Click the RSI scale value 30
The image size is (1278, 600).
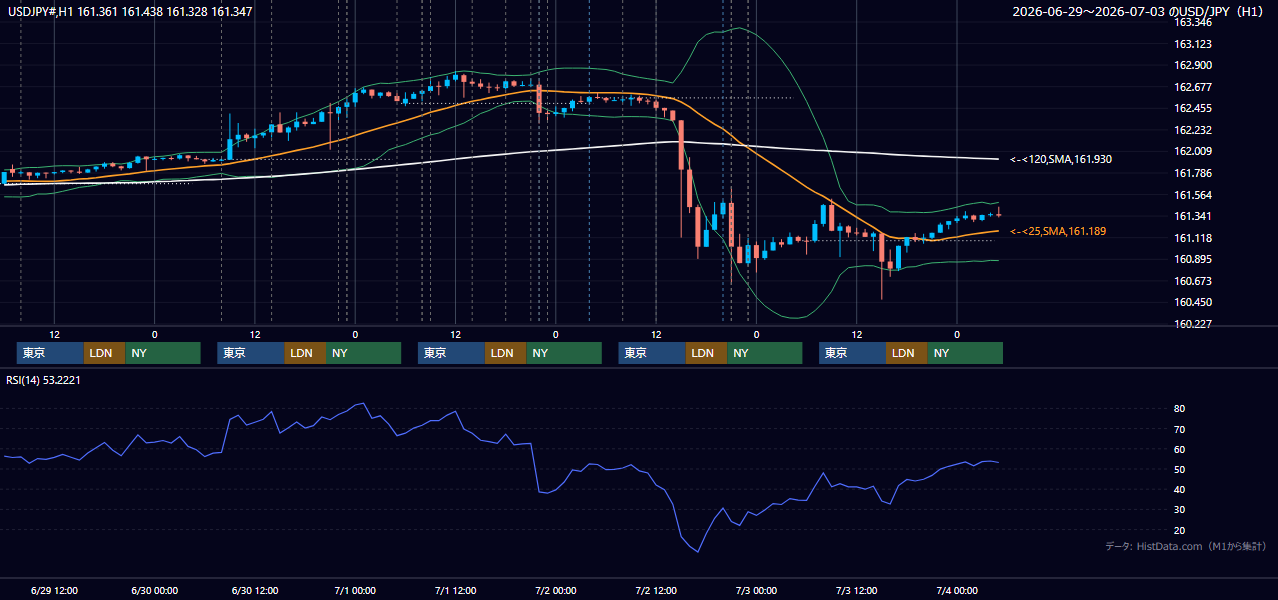pos(1180,509)
